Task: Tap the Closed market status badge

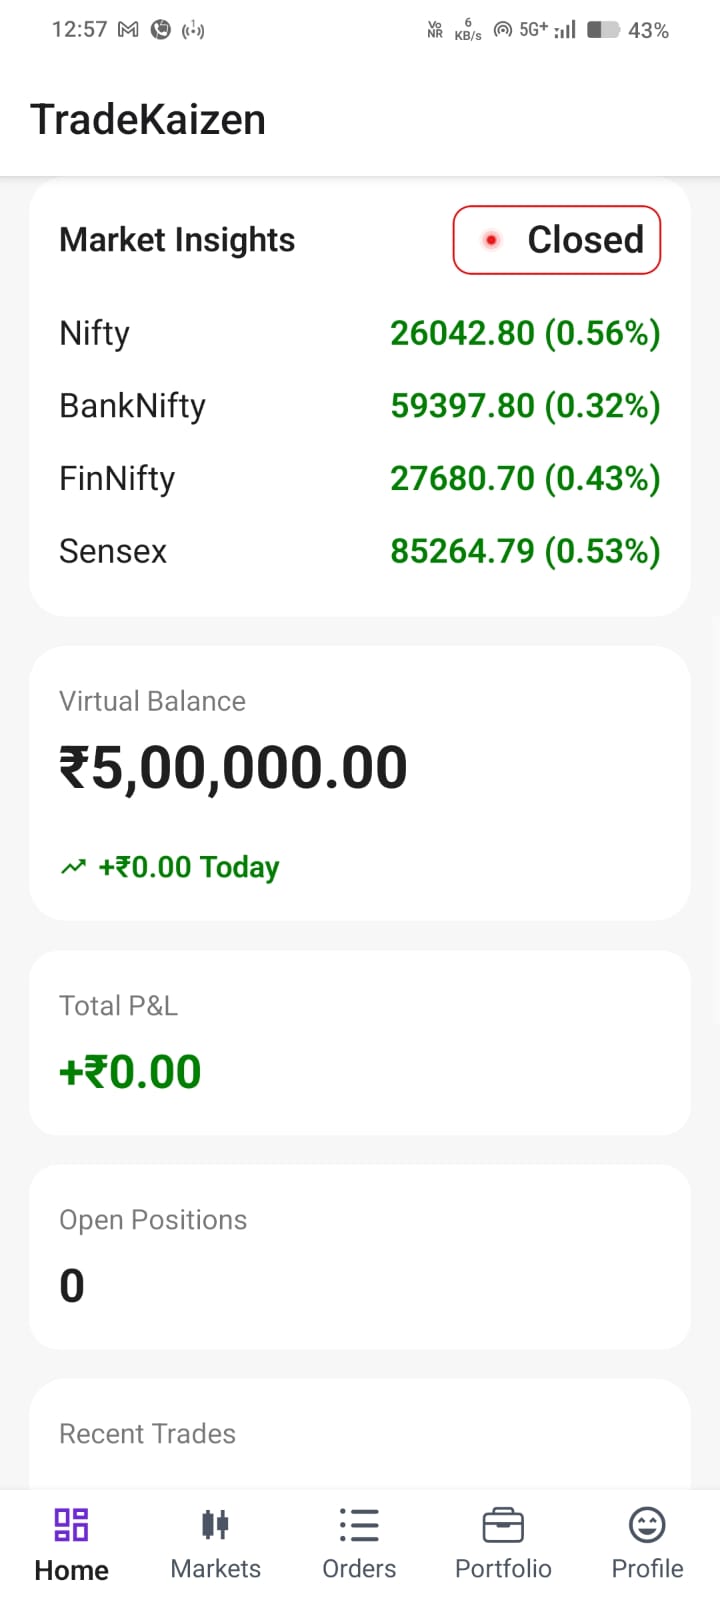Action: coord(557,240)
